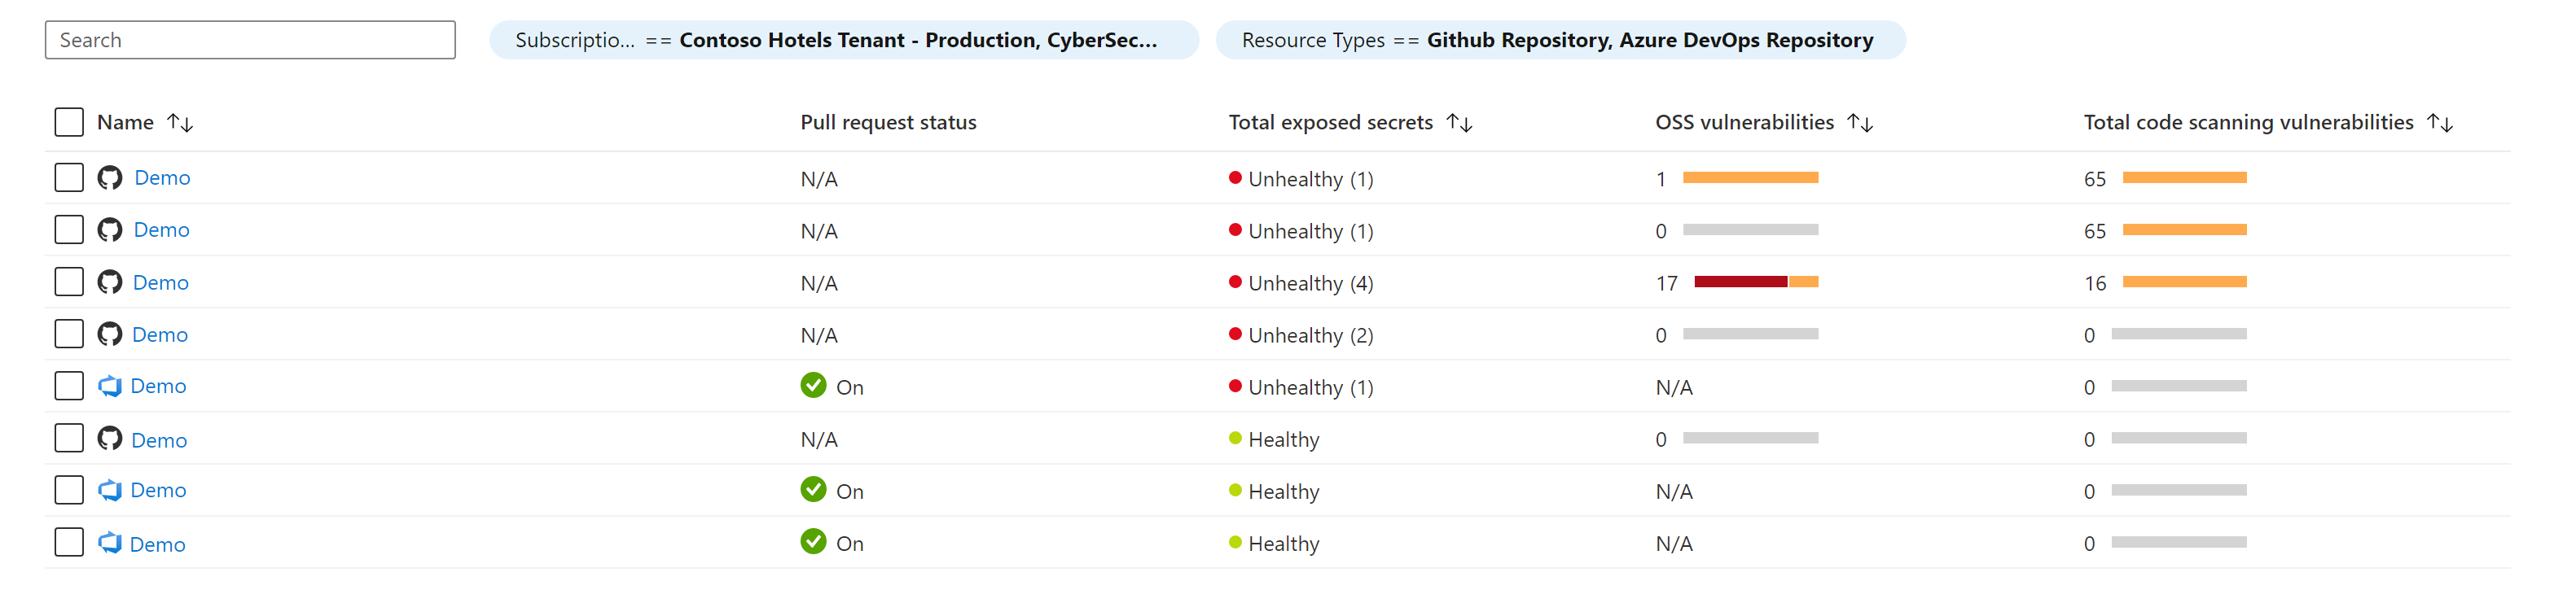
Task: Click the OSS vulnerabilities column header text
Action: point(1744,123)
